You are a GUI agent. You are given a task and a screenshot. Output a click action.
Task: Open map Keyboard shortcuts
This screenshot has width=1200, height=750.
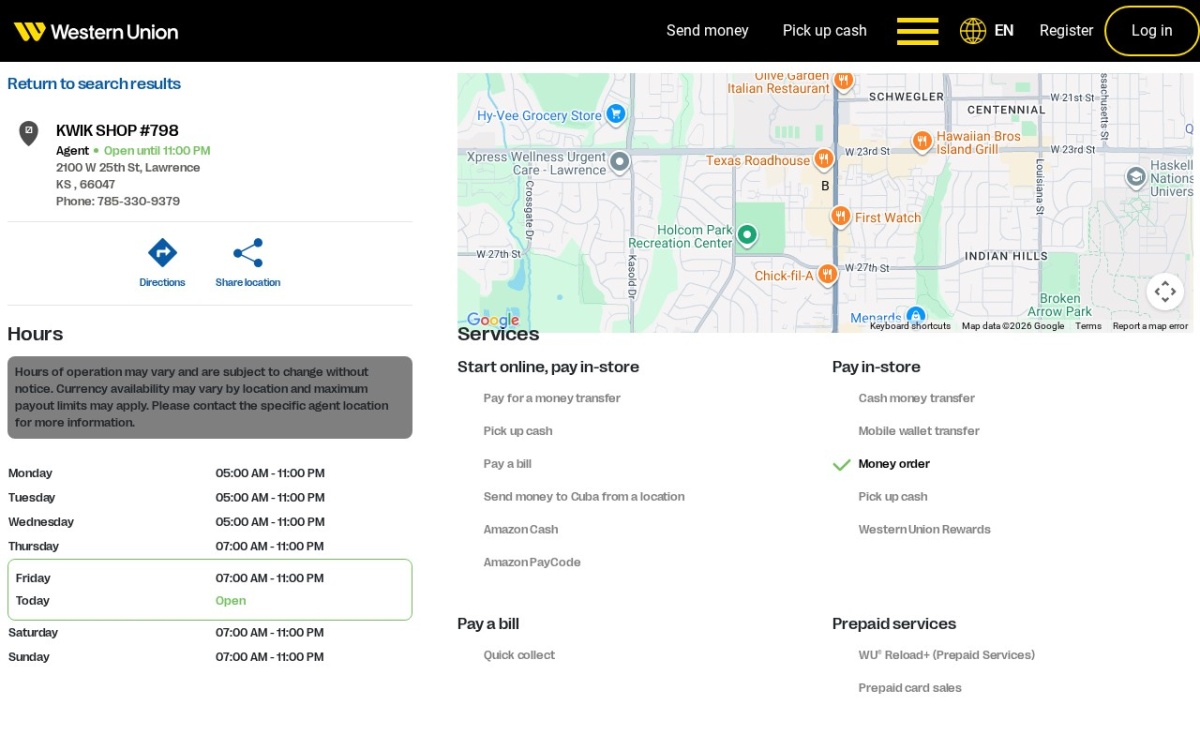pos(910,326)
